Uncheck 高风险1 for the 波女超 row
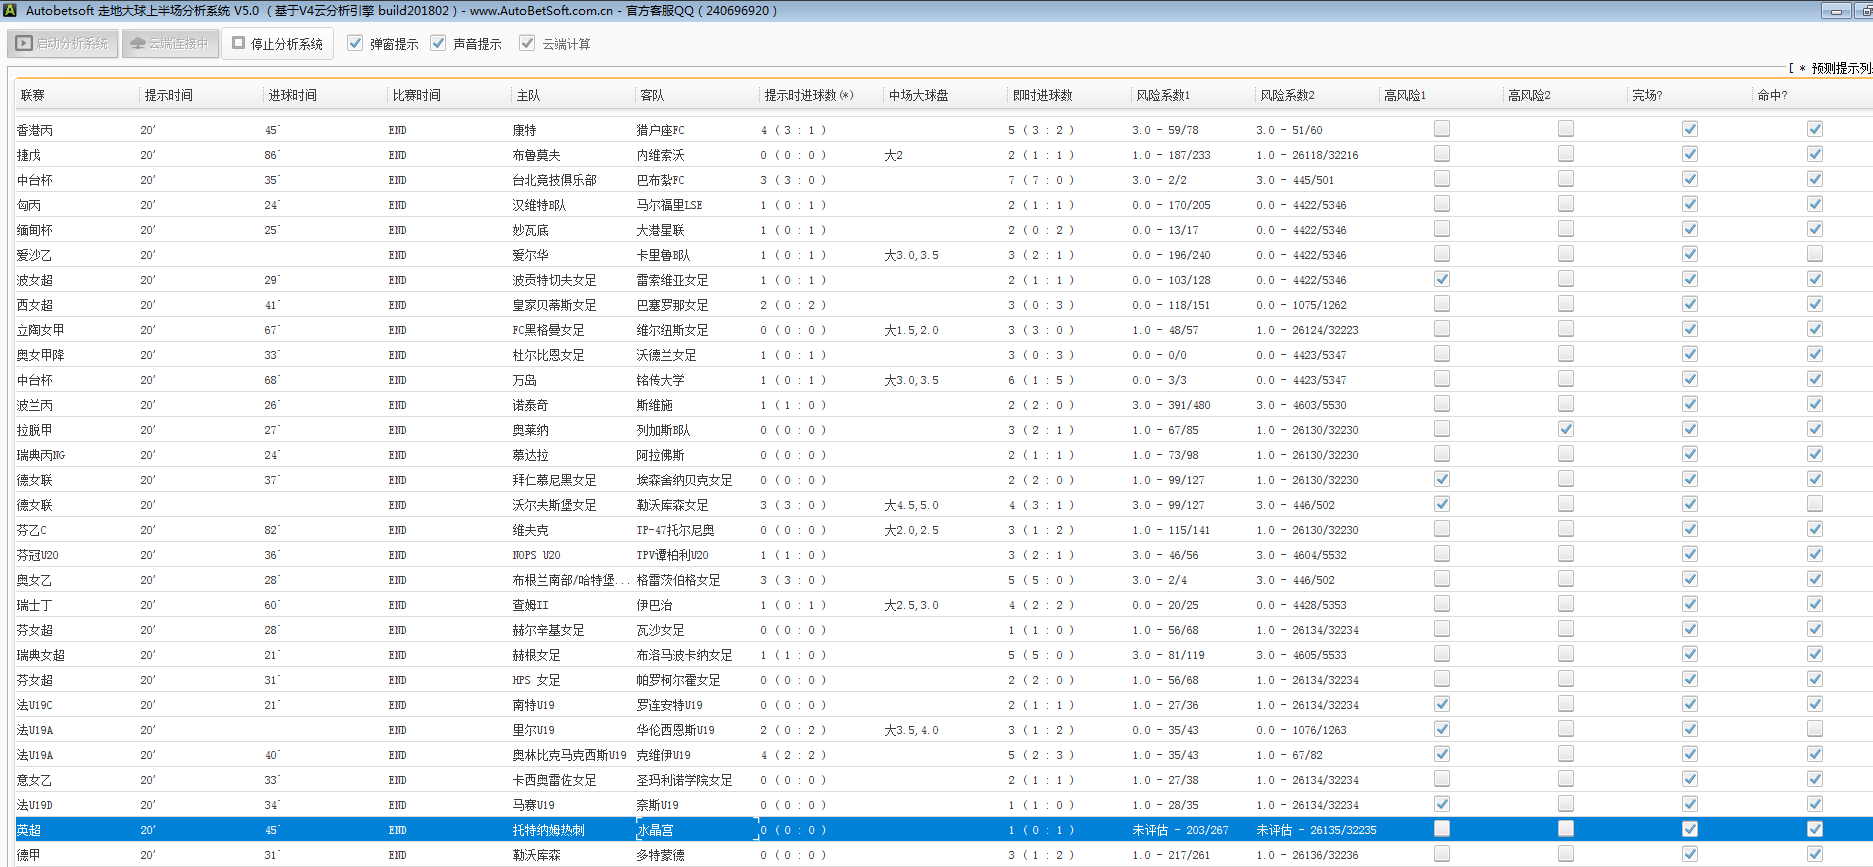Viewport: 1873px width, 867px height. click(x=1441, y=279)
